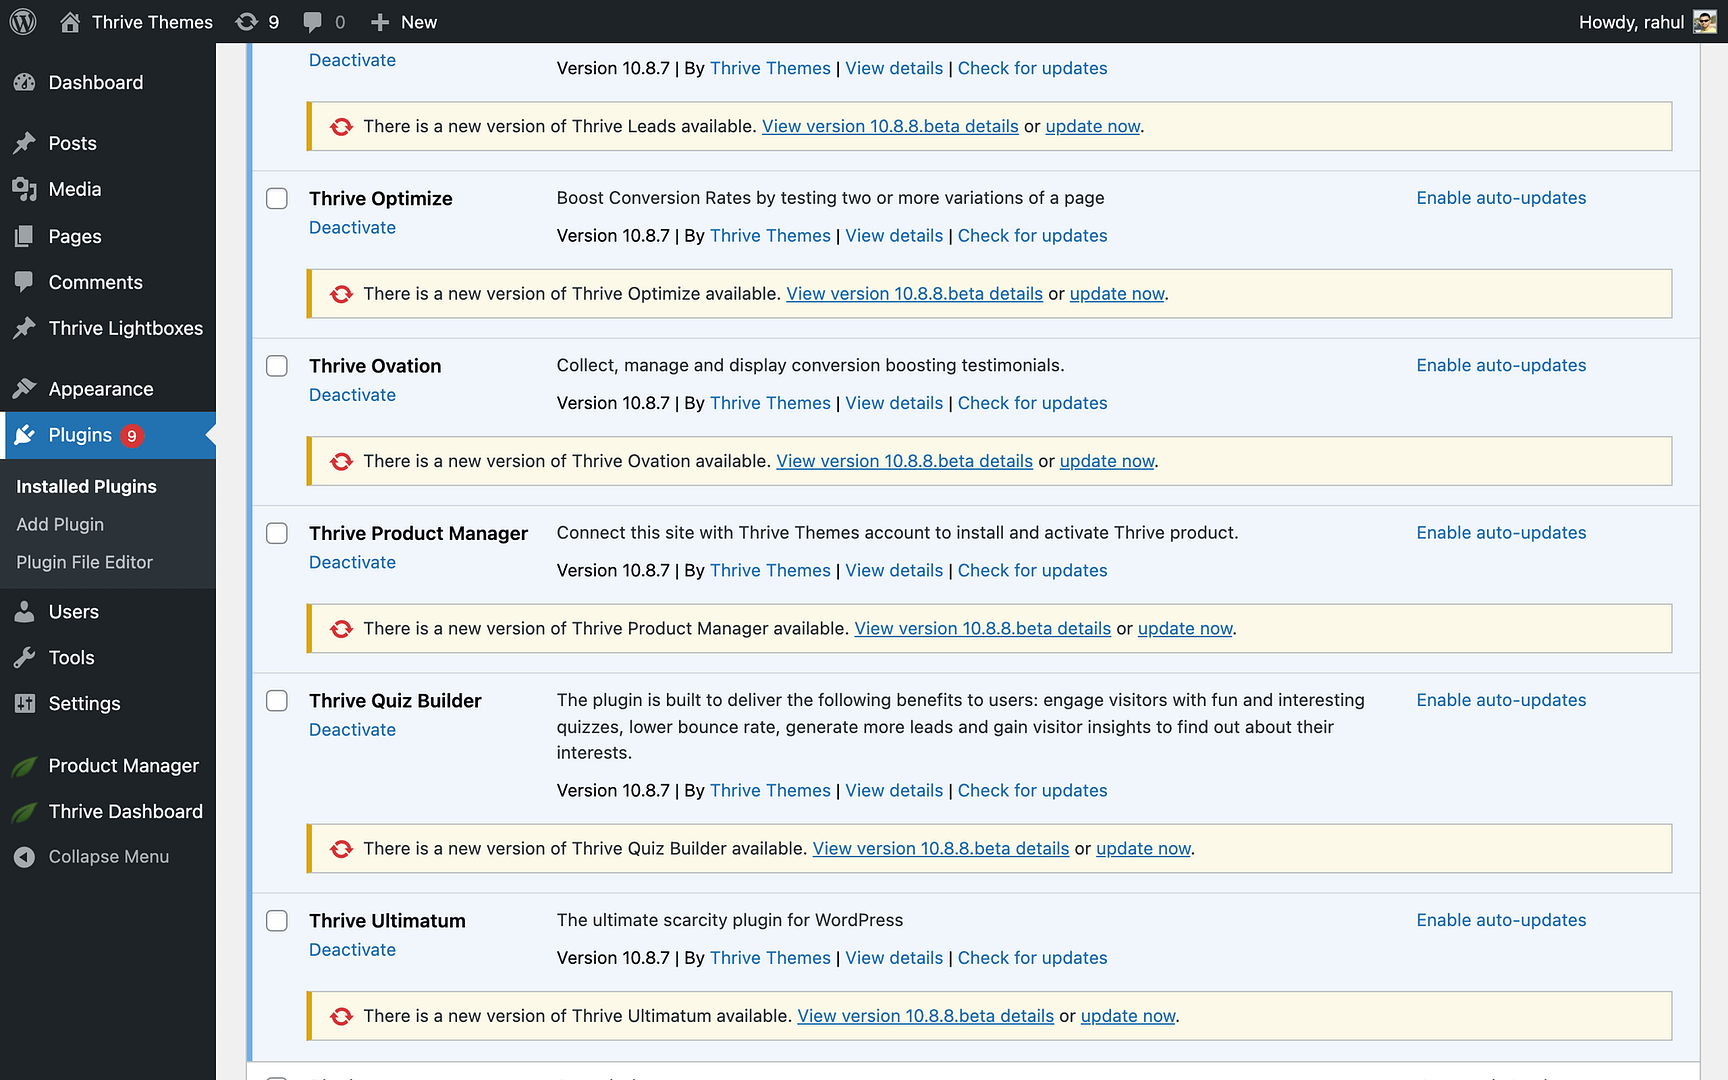Click the Appearance paintbrush icon
This screenshot has width=1728, height=1080.
click(25, 388)
